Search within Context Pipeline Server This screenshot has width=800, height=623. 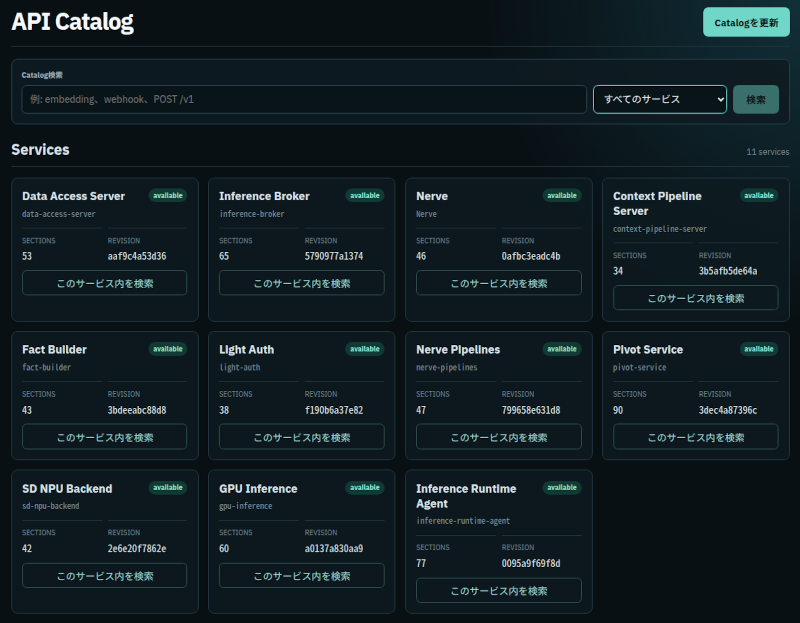coord(695,297)
